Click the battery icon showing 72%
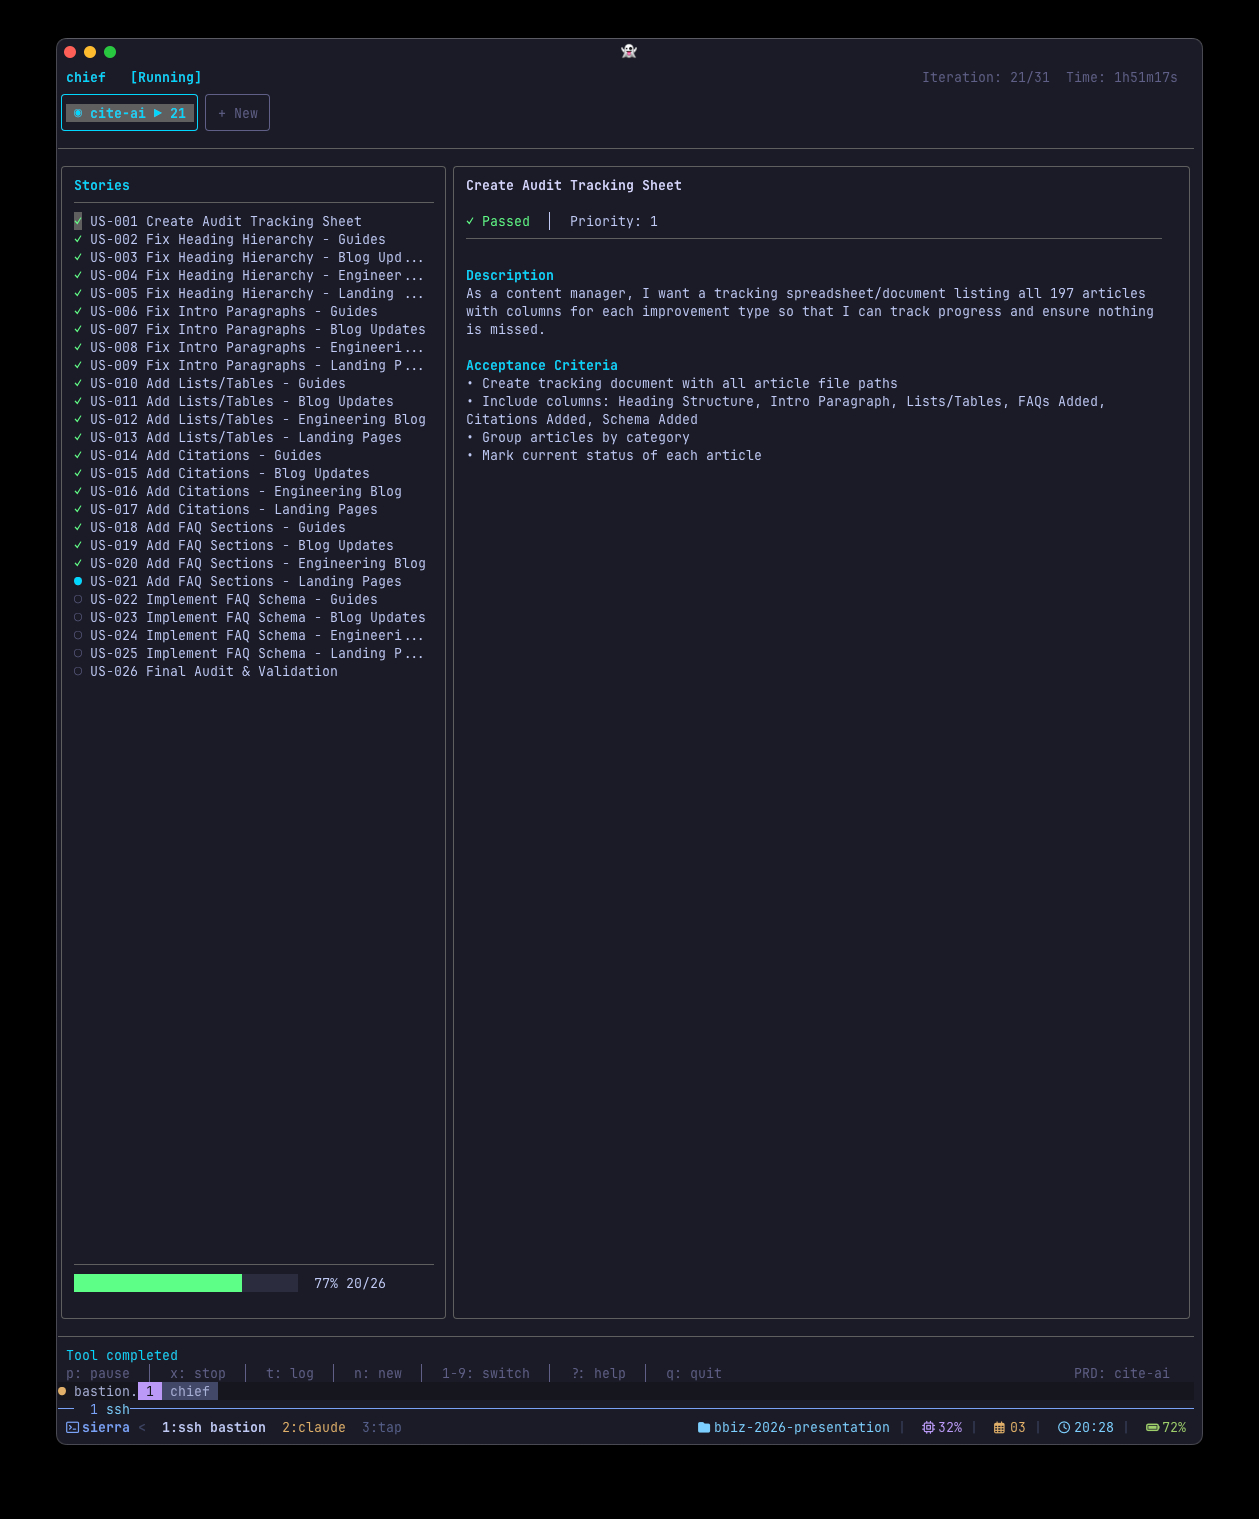Viewport: 1259px width, 1519px height. point(1152,1427)
